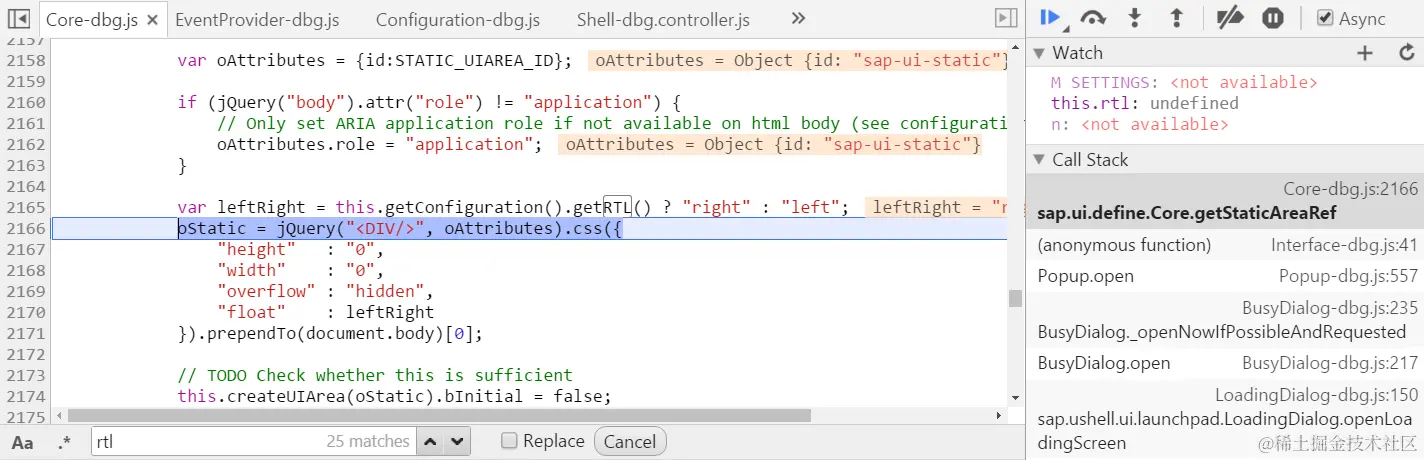The height and width of the screenshot is (460, 1424).
Task: Click the this.createUIArea(oStatic) code line
Action: point(394,396)
